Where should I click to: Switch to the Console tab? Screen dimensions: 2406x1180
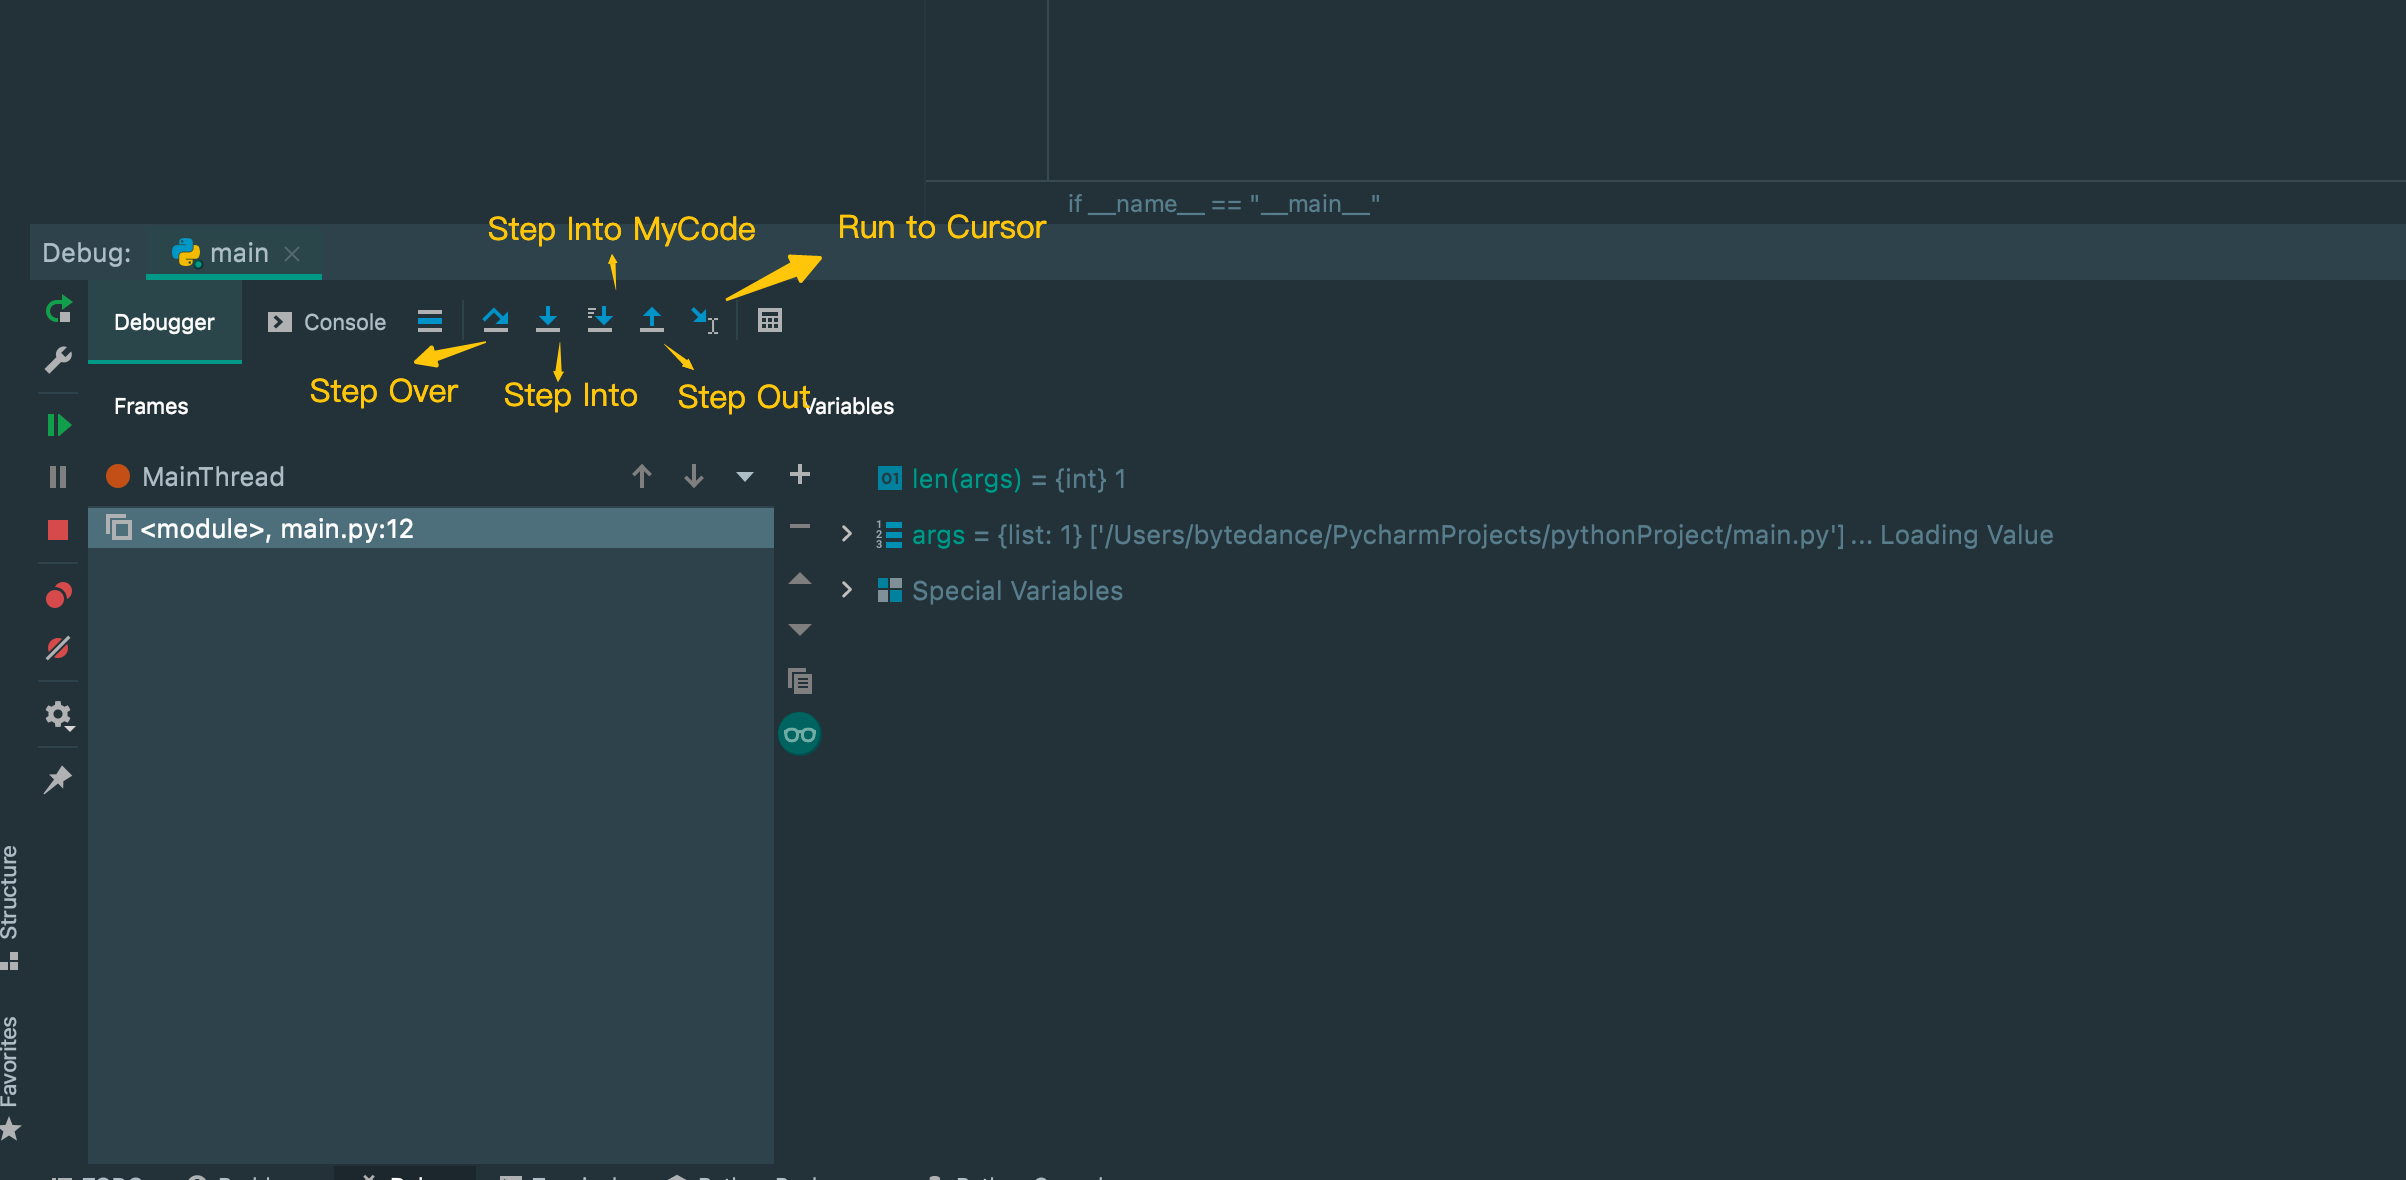pos(326,322)
